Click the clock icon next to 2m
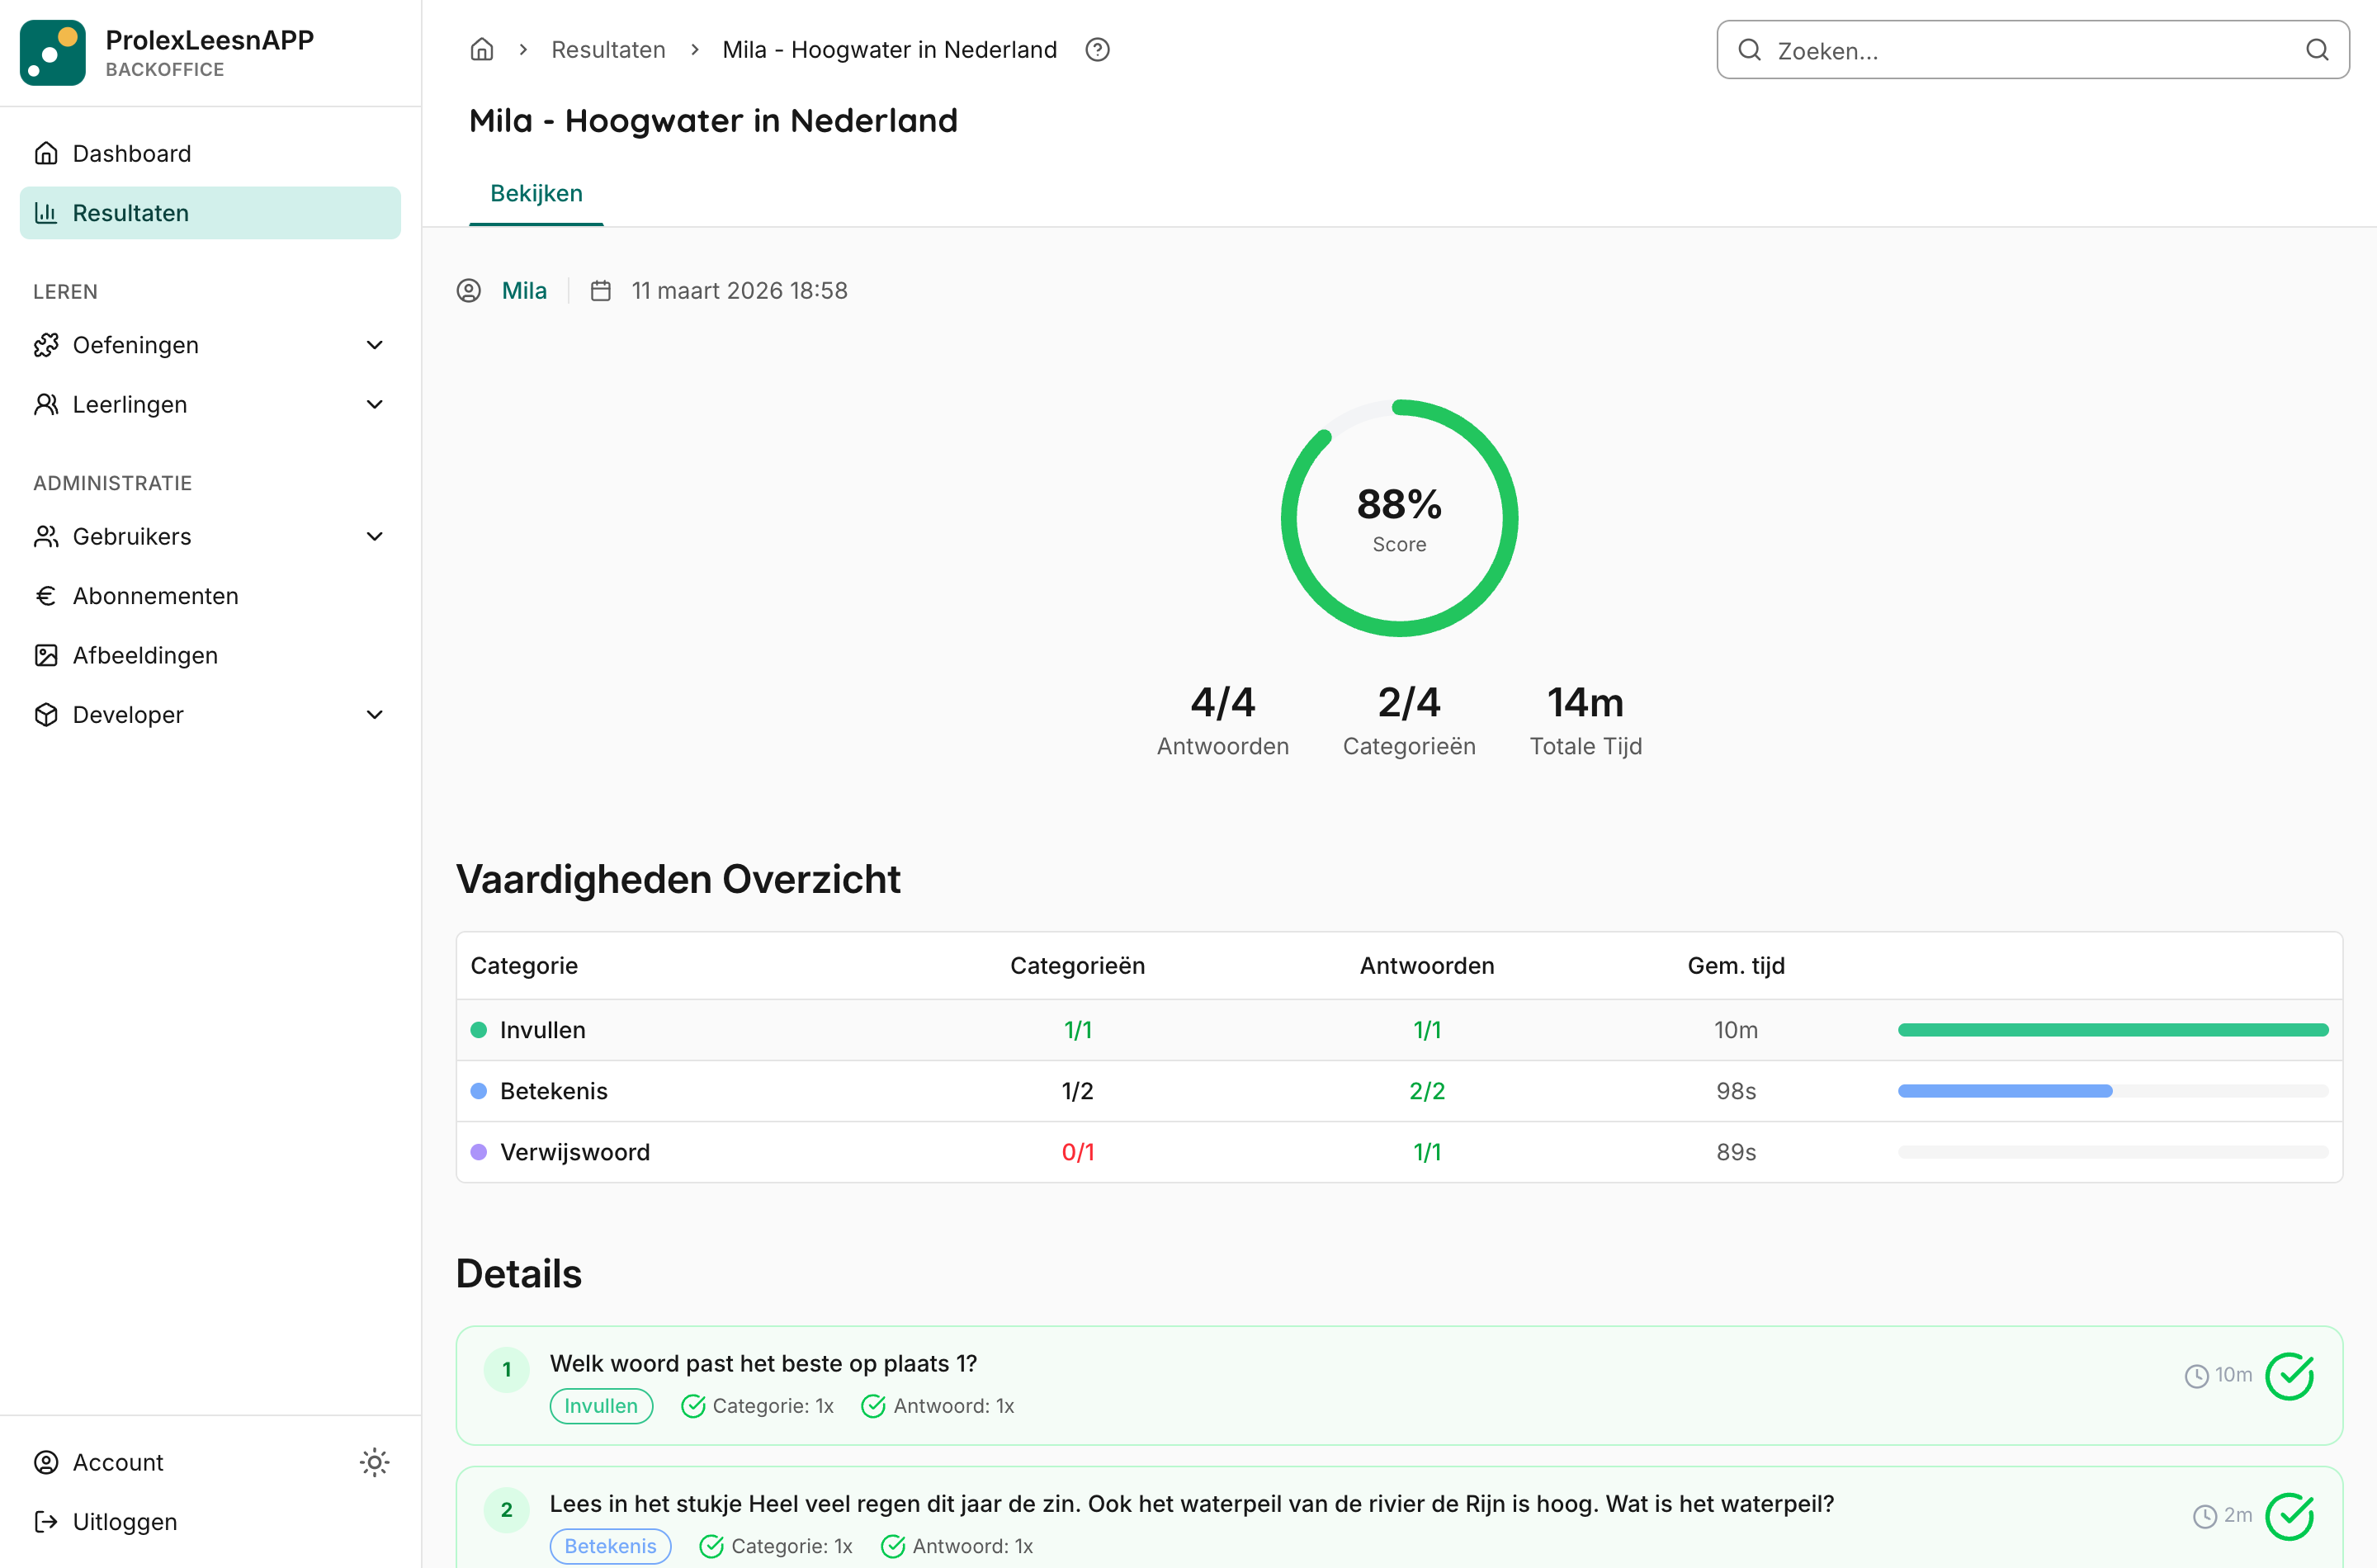This screenshot has width=2377, height=1568. pos(2204,1516)
